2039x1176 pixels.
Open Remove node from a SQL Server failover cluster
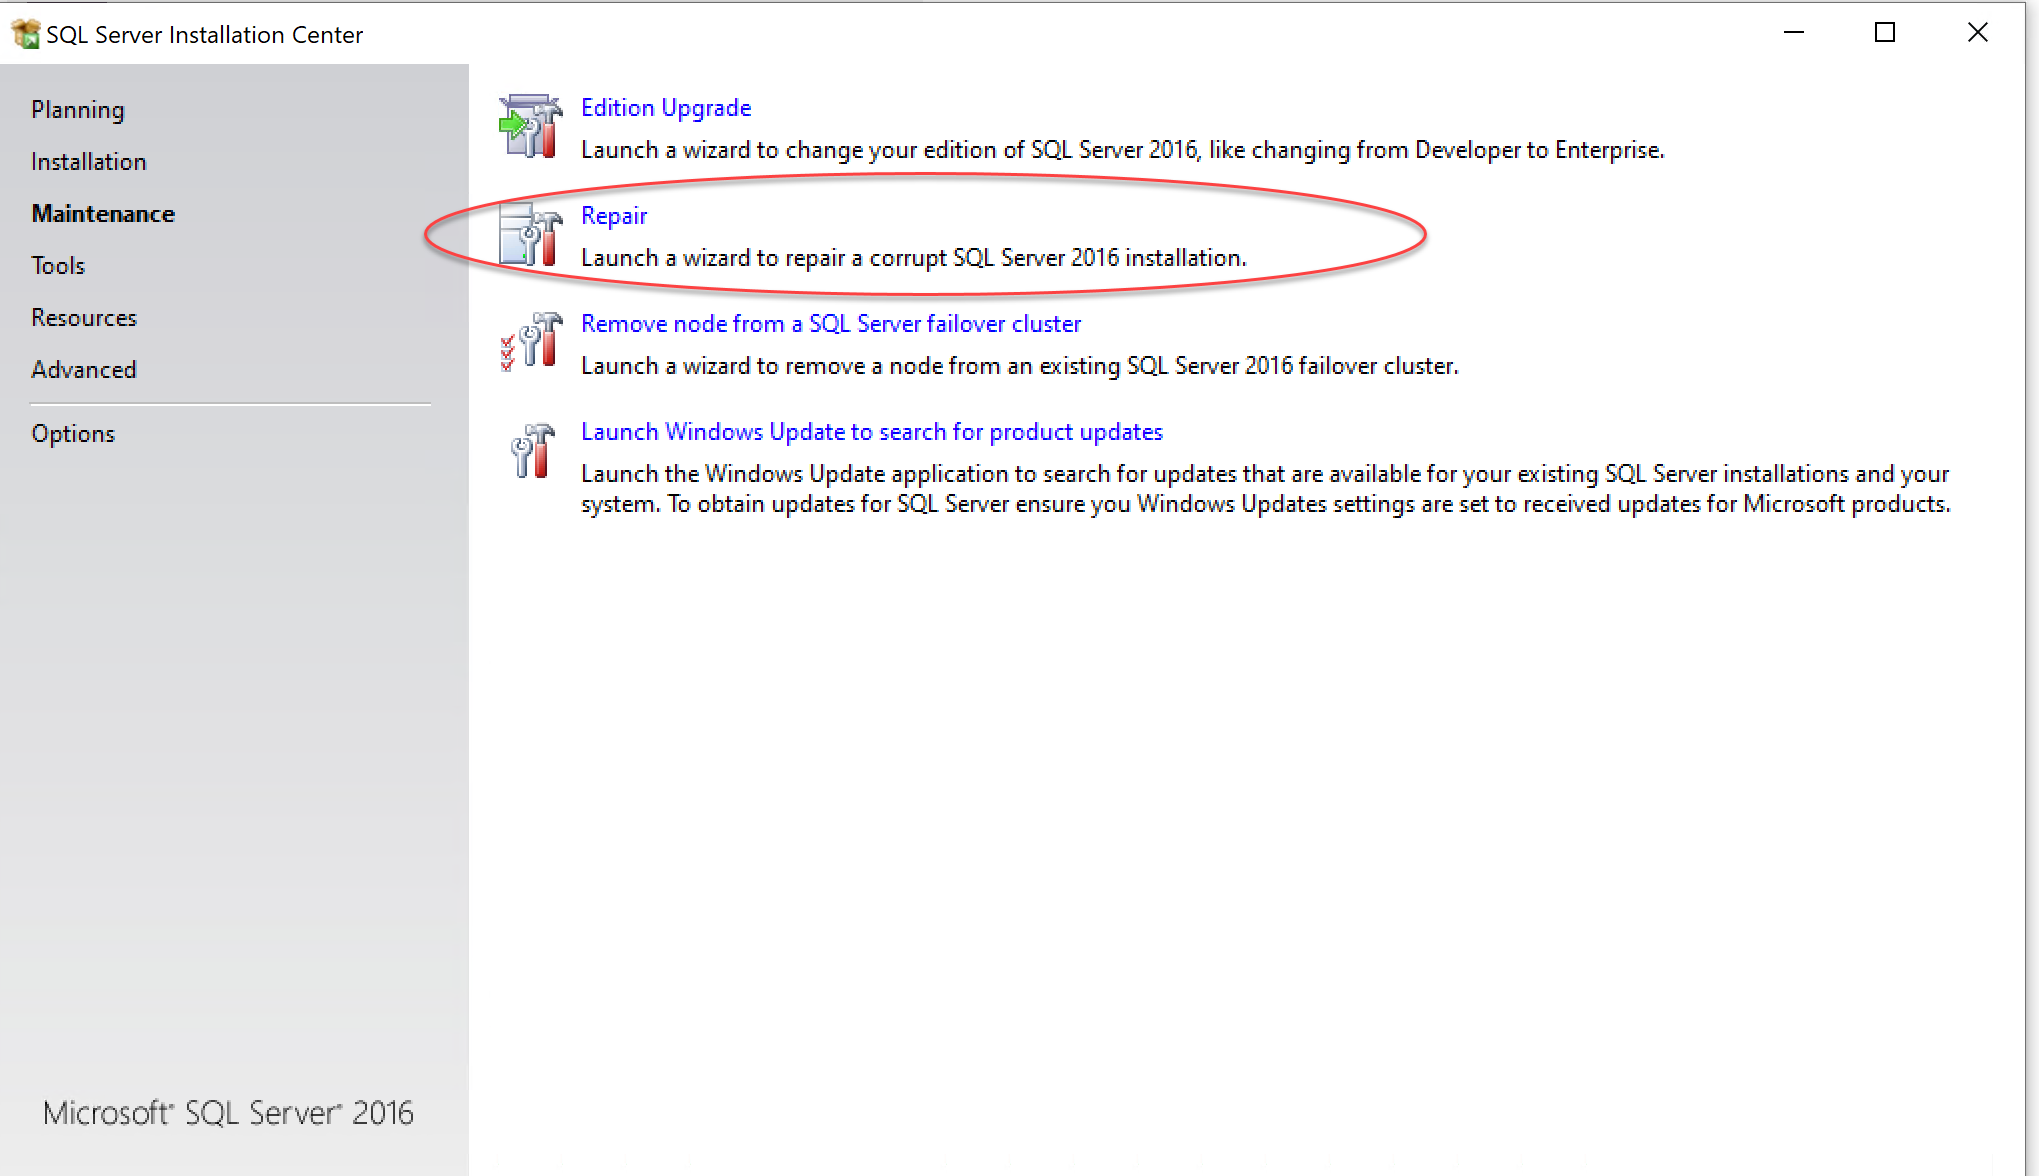tap(831, 323)
